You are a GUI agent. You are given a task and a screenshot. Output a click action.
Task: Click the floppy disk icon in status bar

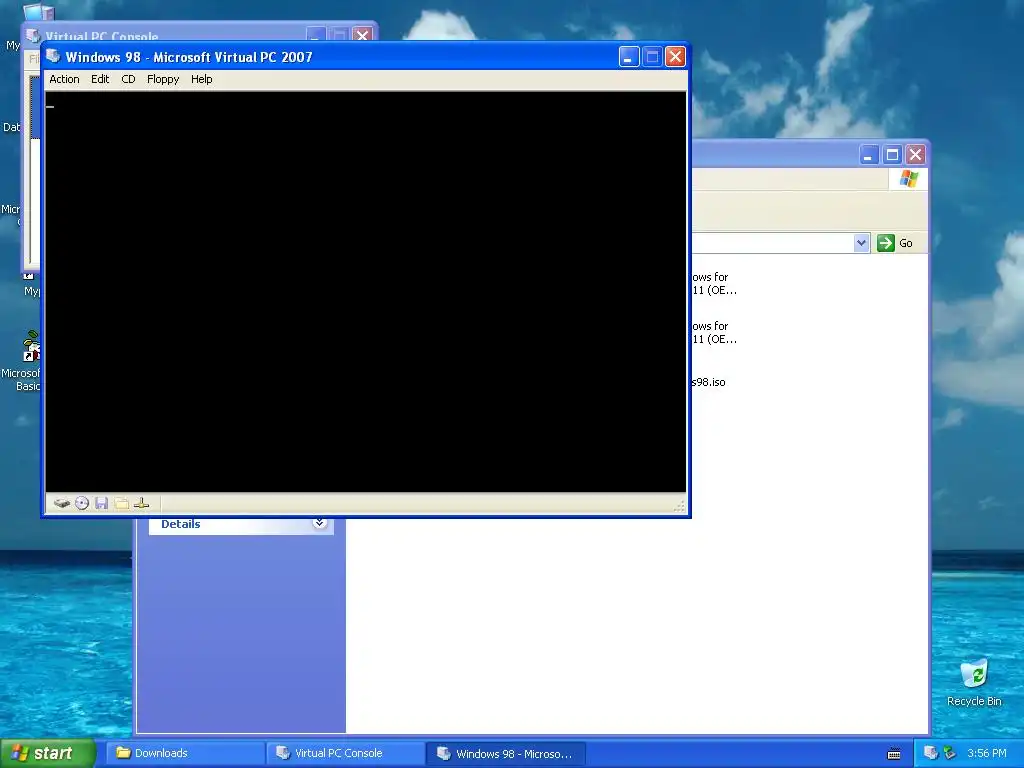101,504
